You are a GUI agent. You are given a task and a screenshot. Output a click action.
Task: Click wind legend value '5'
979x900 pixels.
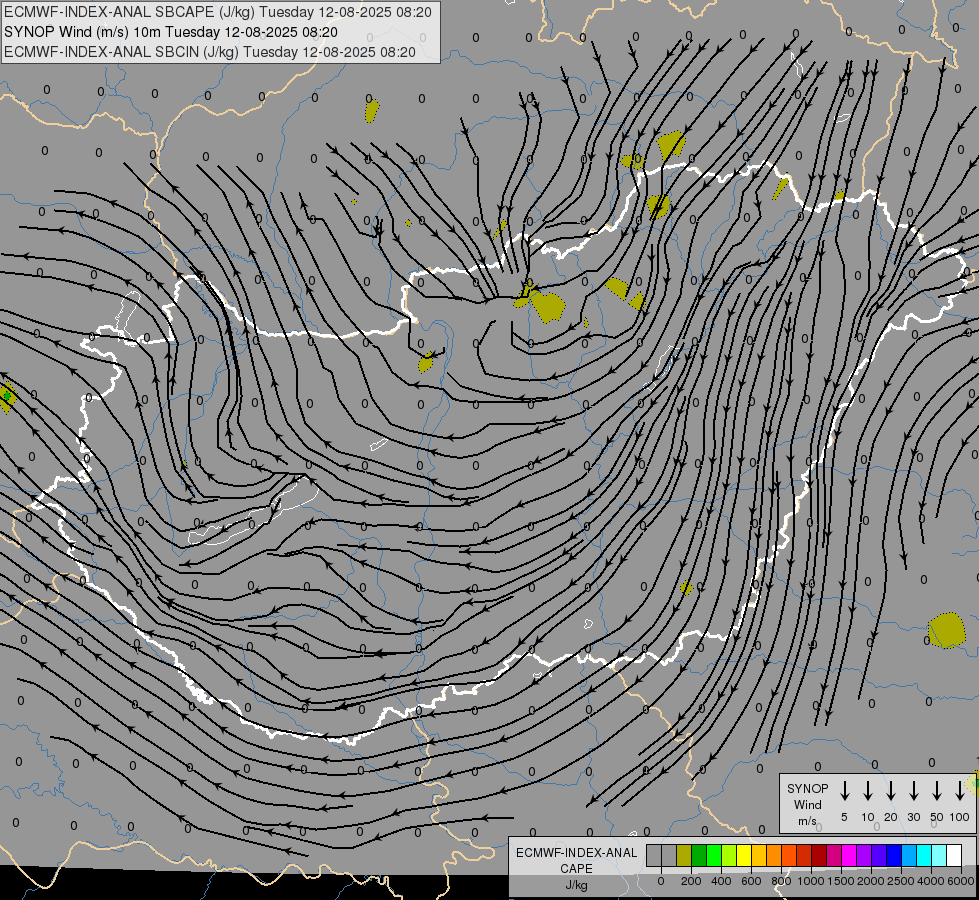(844, 817)
